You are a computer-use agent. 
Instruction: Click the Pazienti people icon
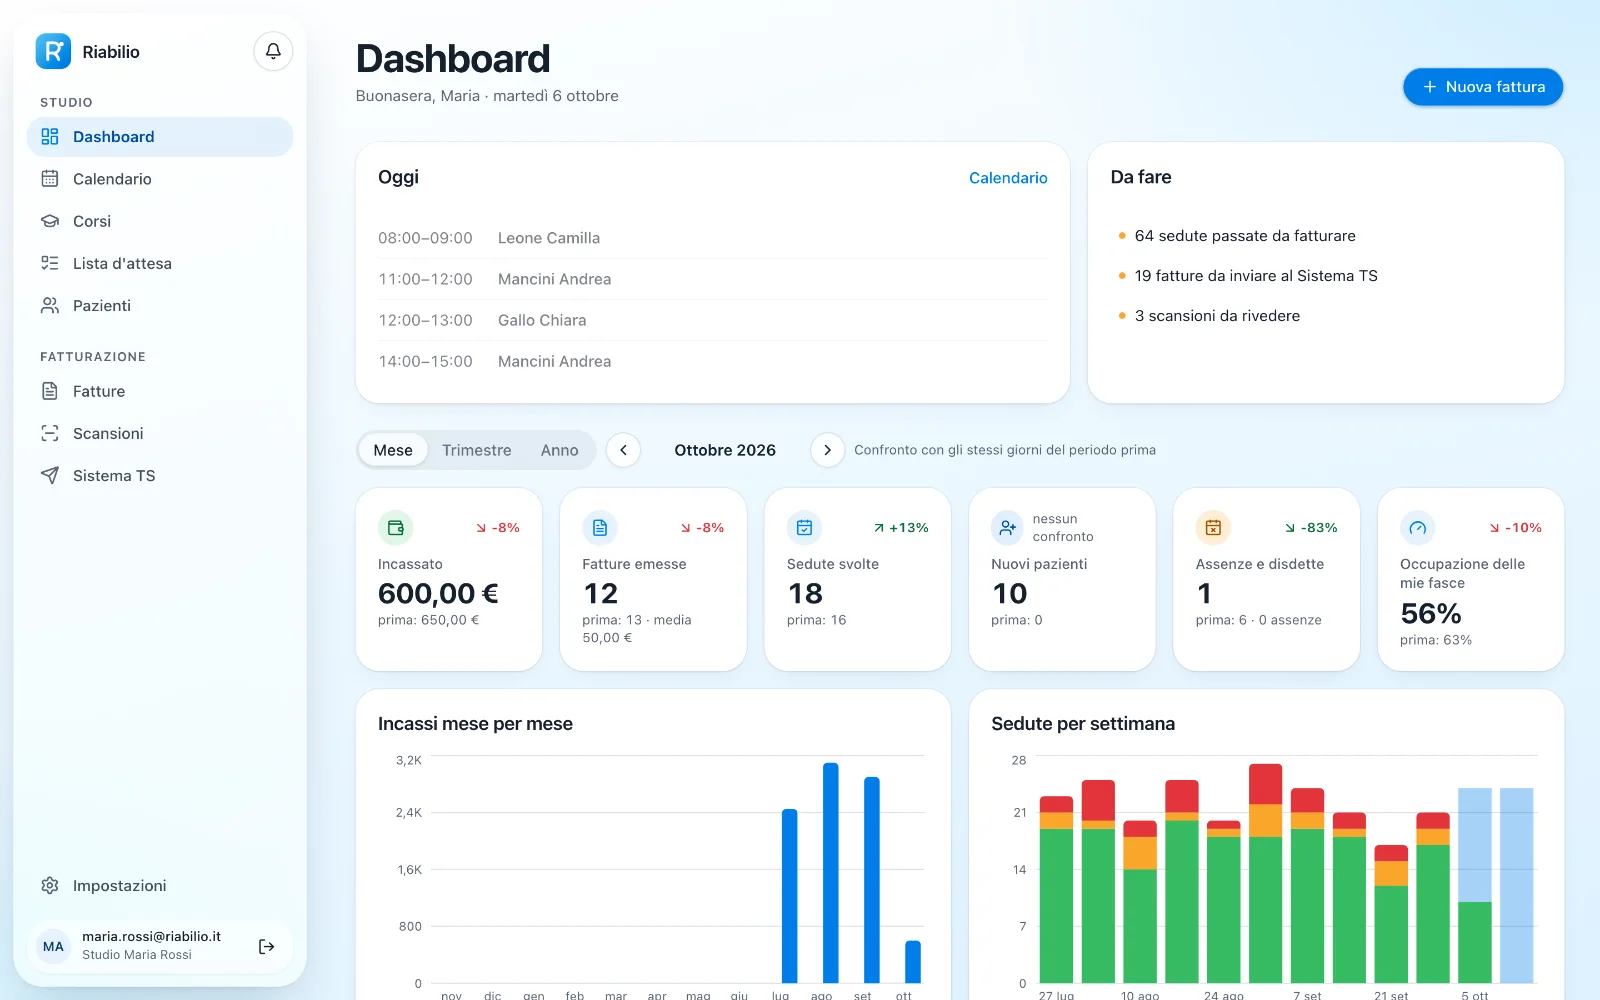(50, 306)
